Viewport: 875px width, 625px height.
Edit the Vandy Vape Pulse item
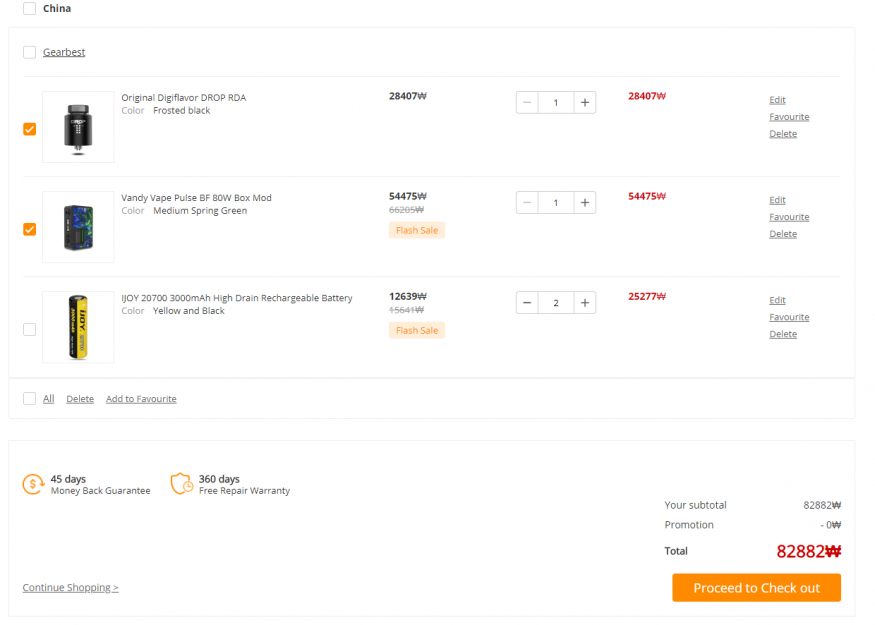coord(777,200)
